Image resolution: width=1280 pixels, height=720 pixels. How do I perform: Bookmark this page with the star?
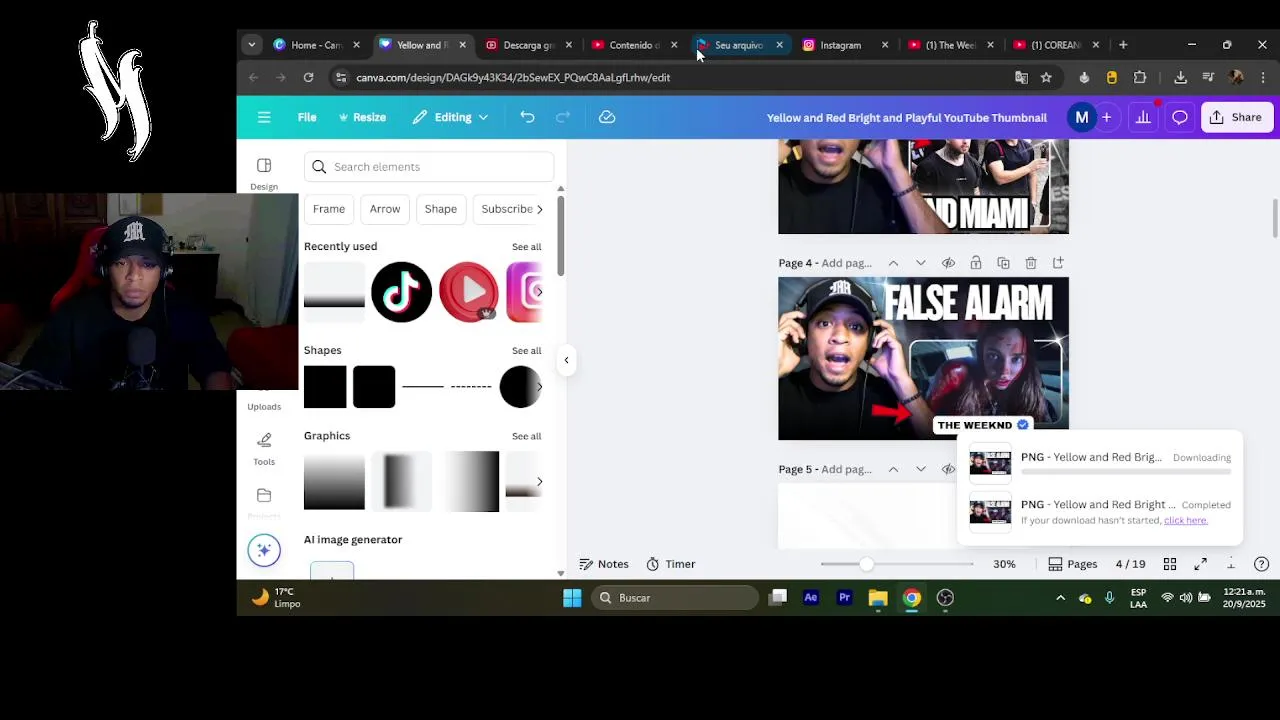pyautogui.click(x=1046, y=77)
